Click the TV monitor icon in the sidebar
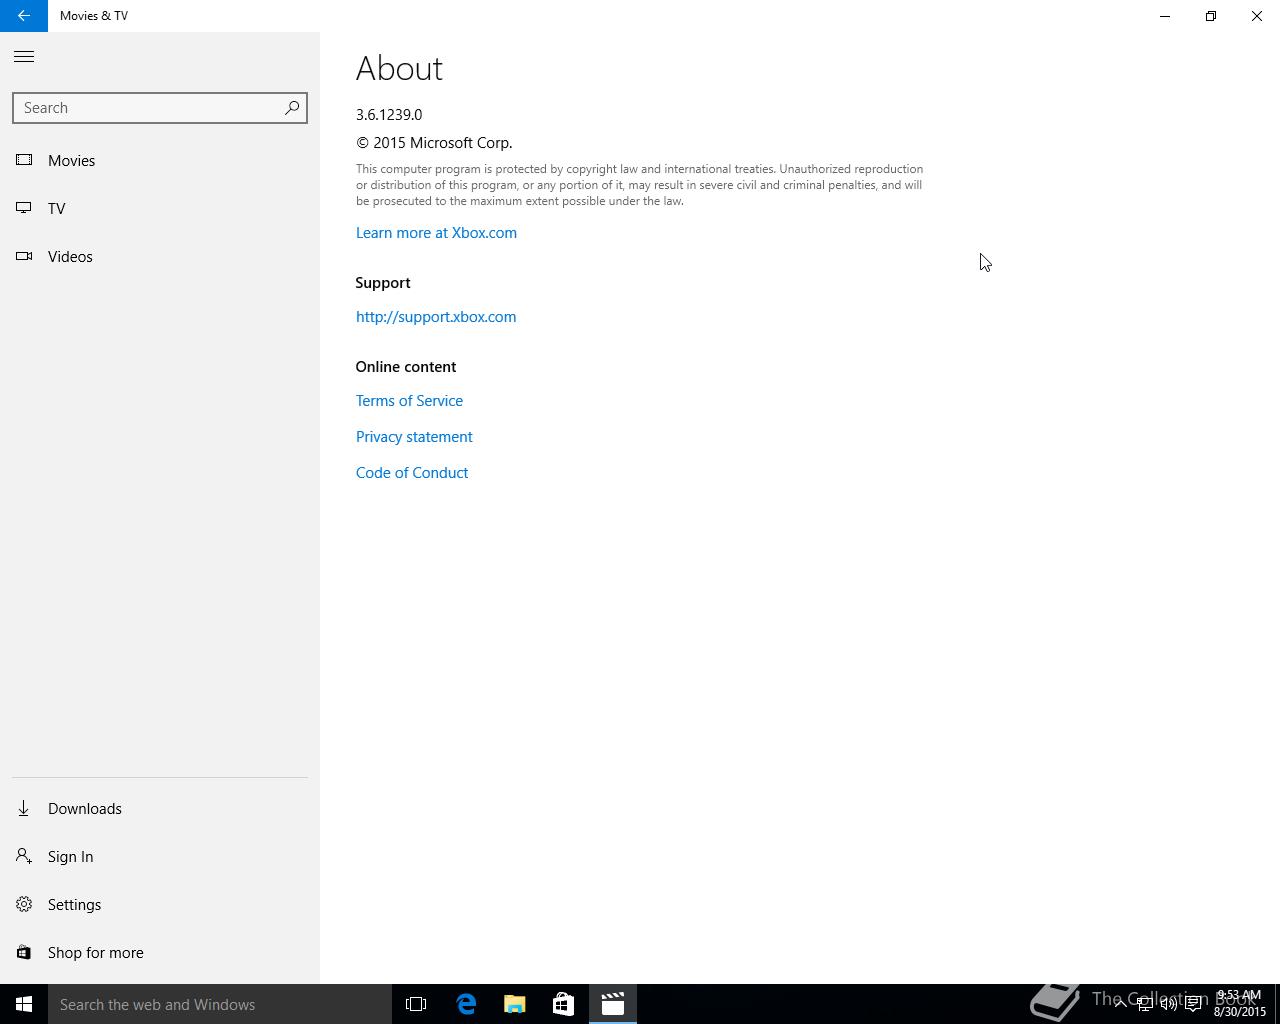Viewport: 1280px width, 1024px height. (24, 208)
